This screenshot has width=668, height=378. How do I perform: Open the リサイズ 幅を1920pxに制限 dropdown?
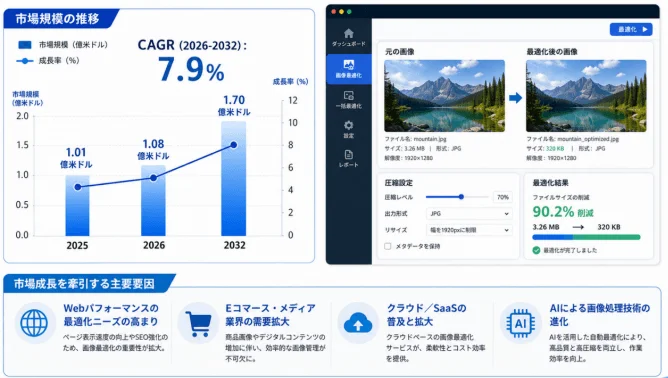pos(469,230)
